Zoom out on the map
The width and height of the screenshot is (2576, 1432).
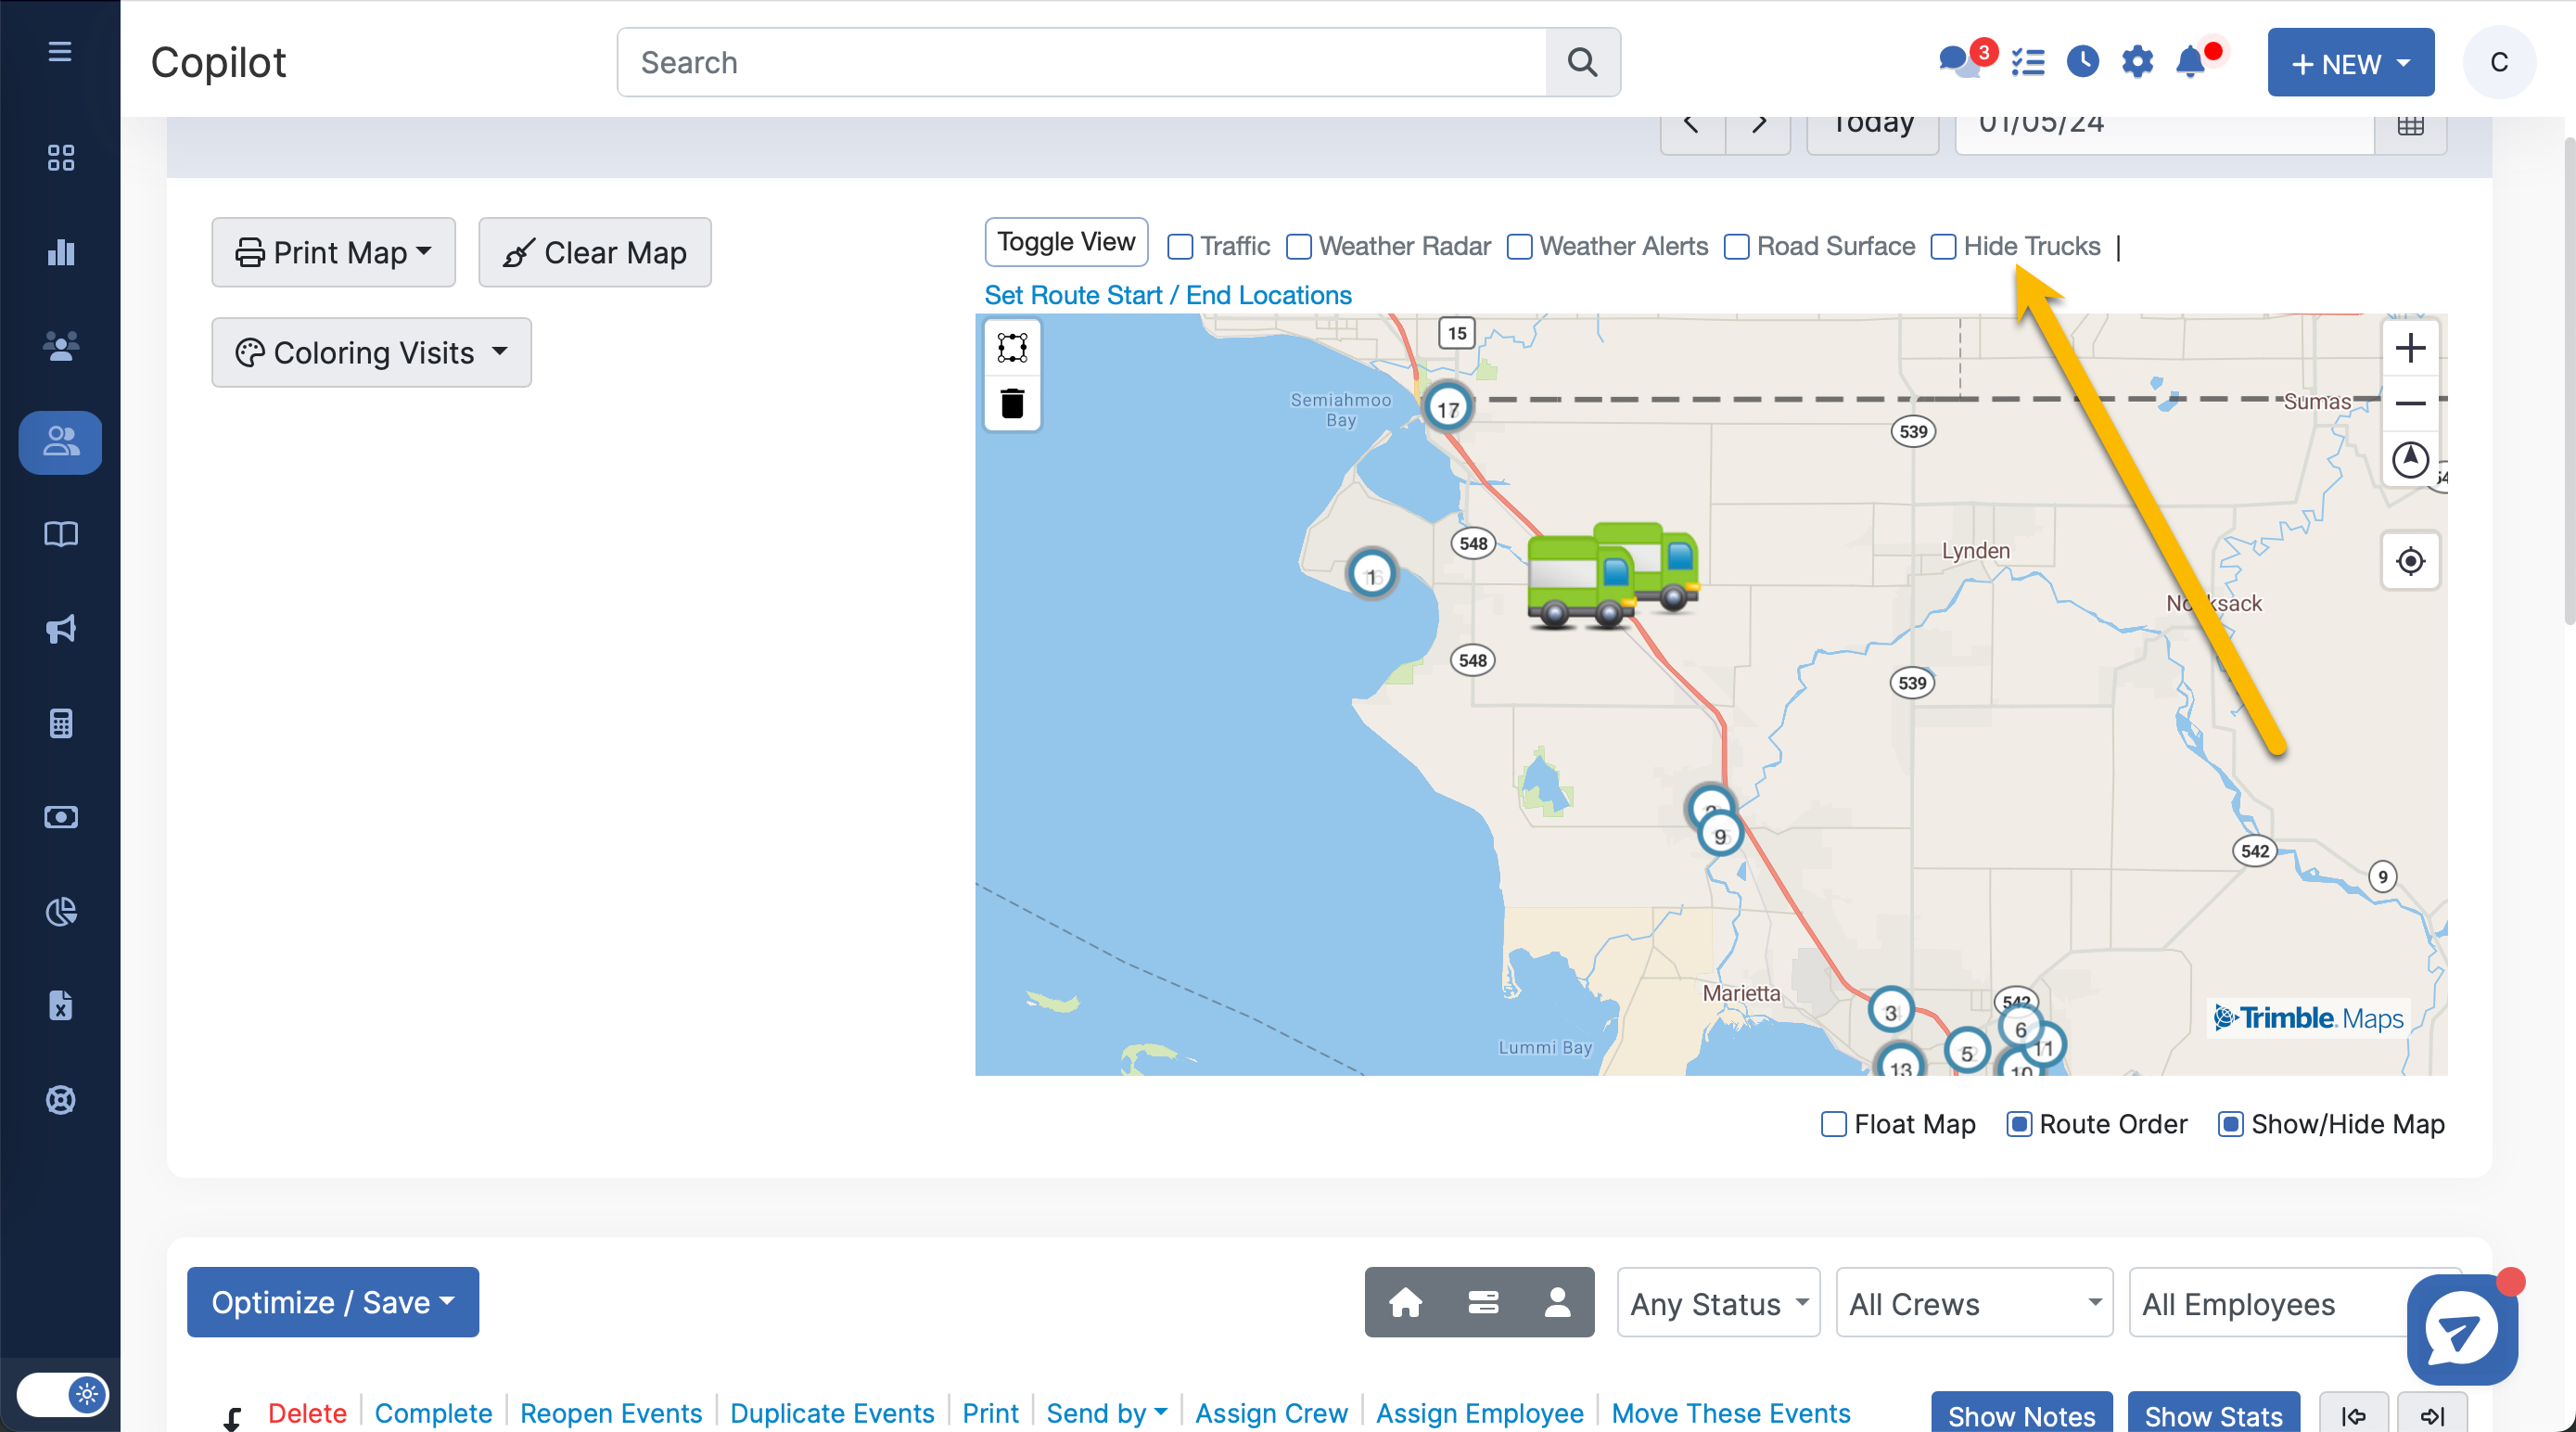point(2410,403)
